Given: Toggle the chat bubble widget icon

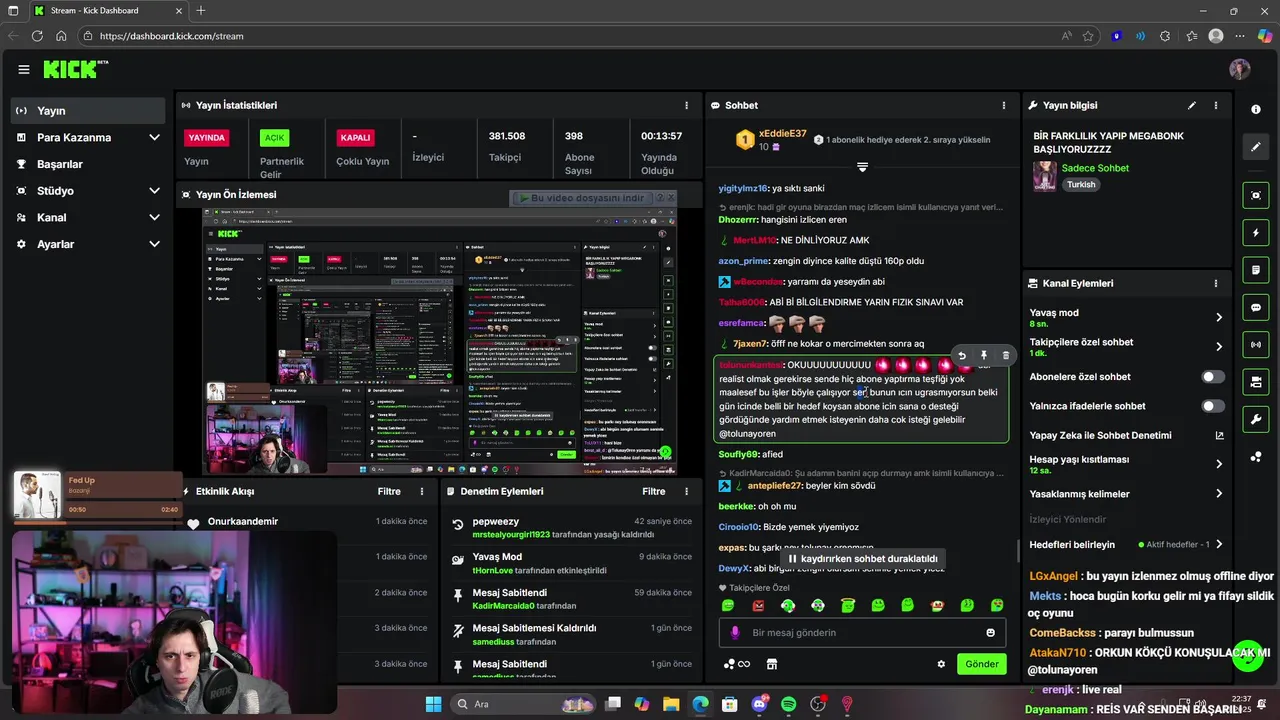Looking at the screenshot, I should coord(1256,307).
